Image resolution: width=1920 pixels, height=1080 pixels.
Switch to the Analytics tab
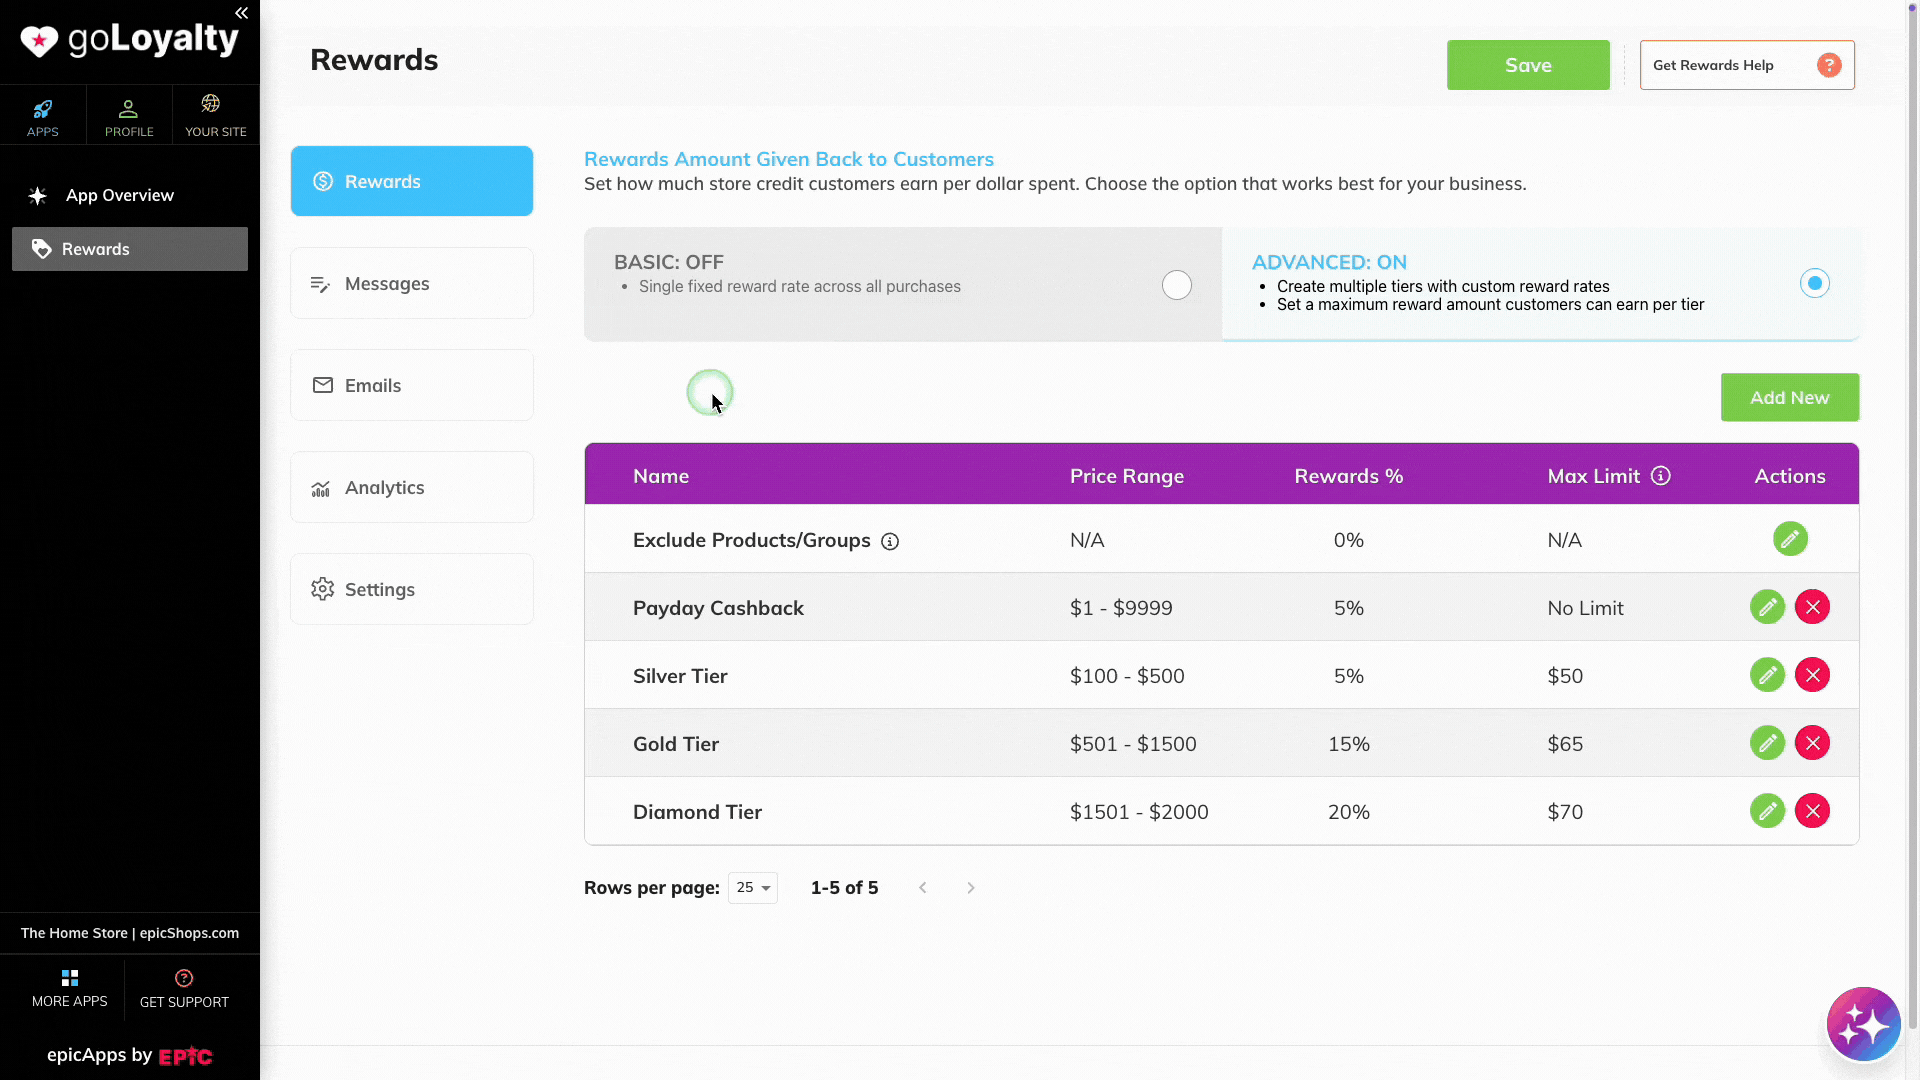[412, 487]
